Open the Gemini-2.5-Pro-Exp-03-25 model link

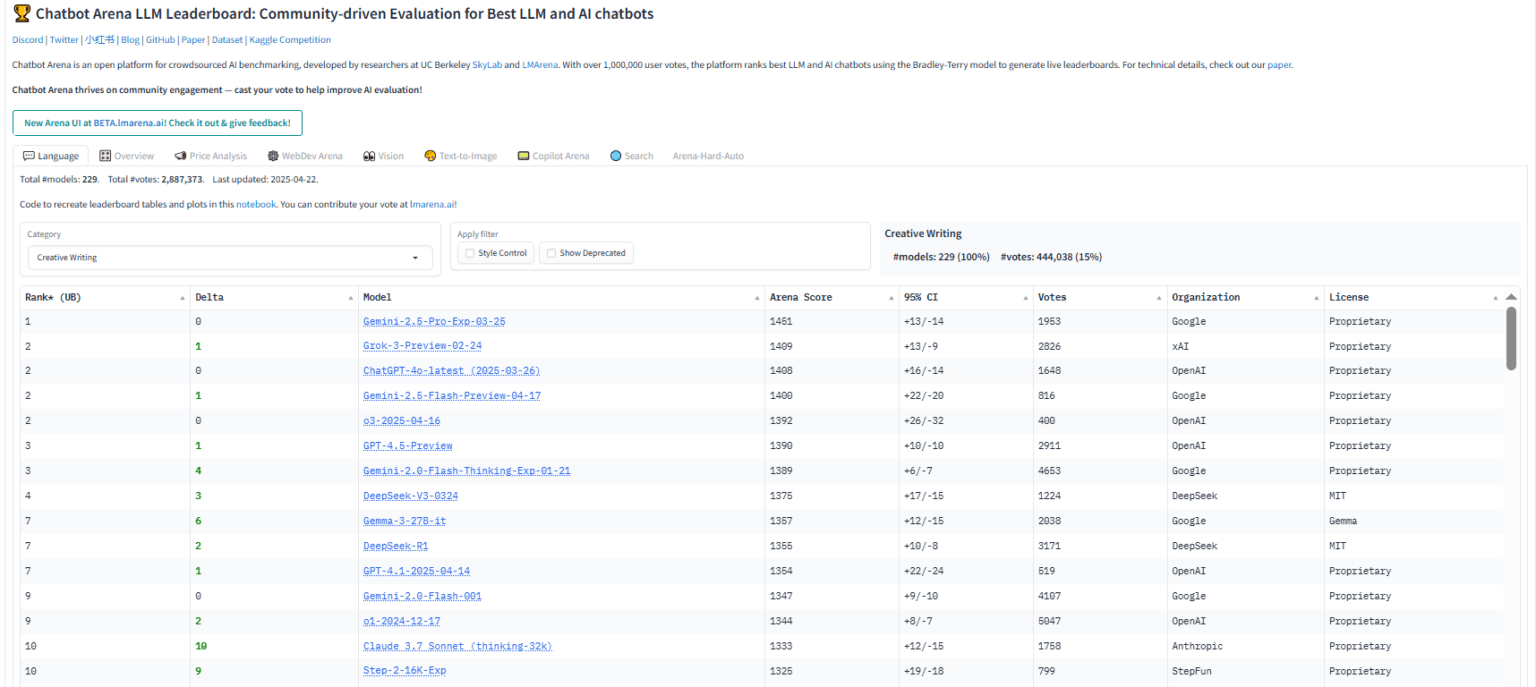click(434, 322)
